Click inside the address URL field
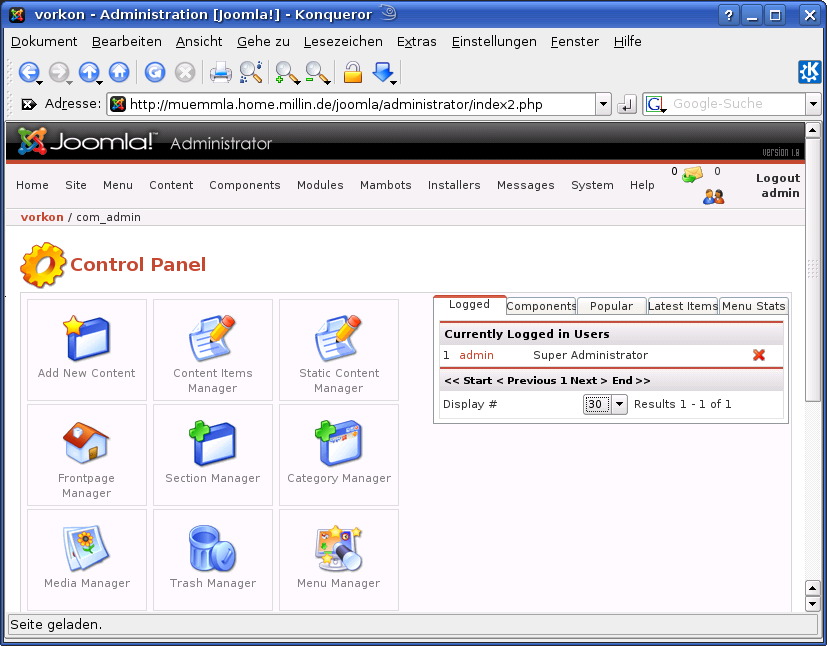This screenshot has height=646, width=827. pos(352,104)
